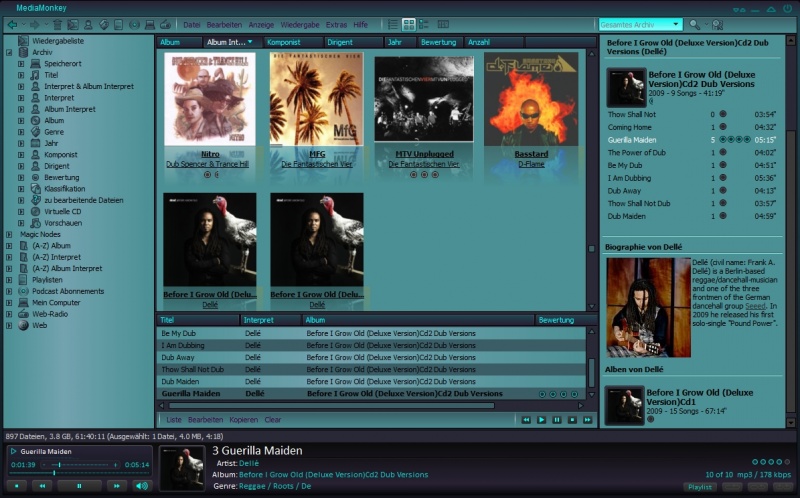
Task: Collapse the Archiv tree node
Action: [9, 52]
